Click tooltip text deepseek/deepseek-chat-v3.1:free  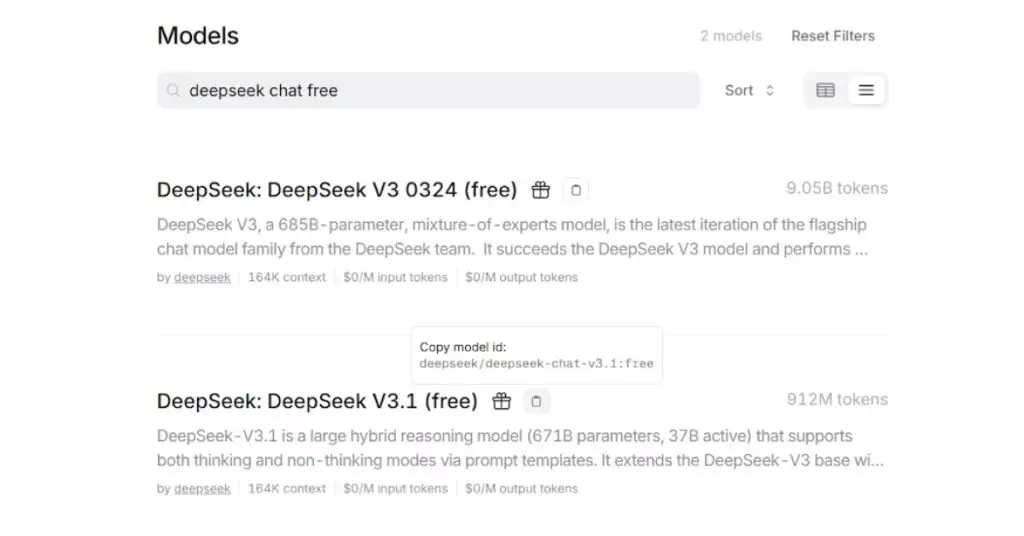(536, 364)
